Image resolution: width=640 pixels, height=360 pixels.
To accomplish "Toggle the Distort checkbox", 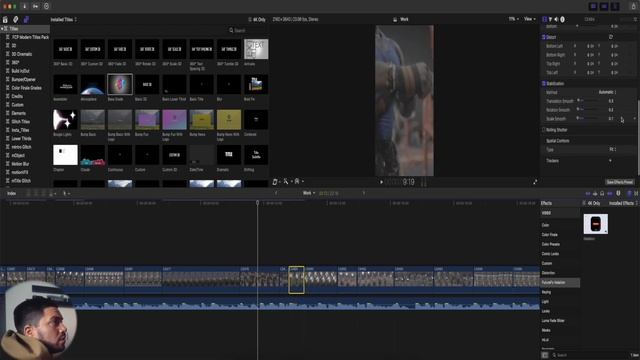I will [x=544, y=37].
